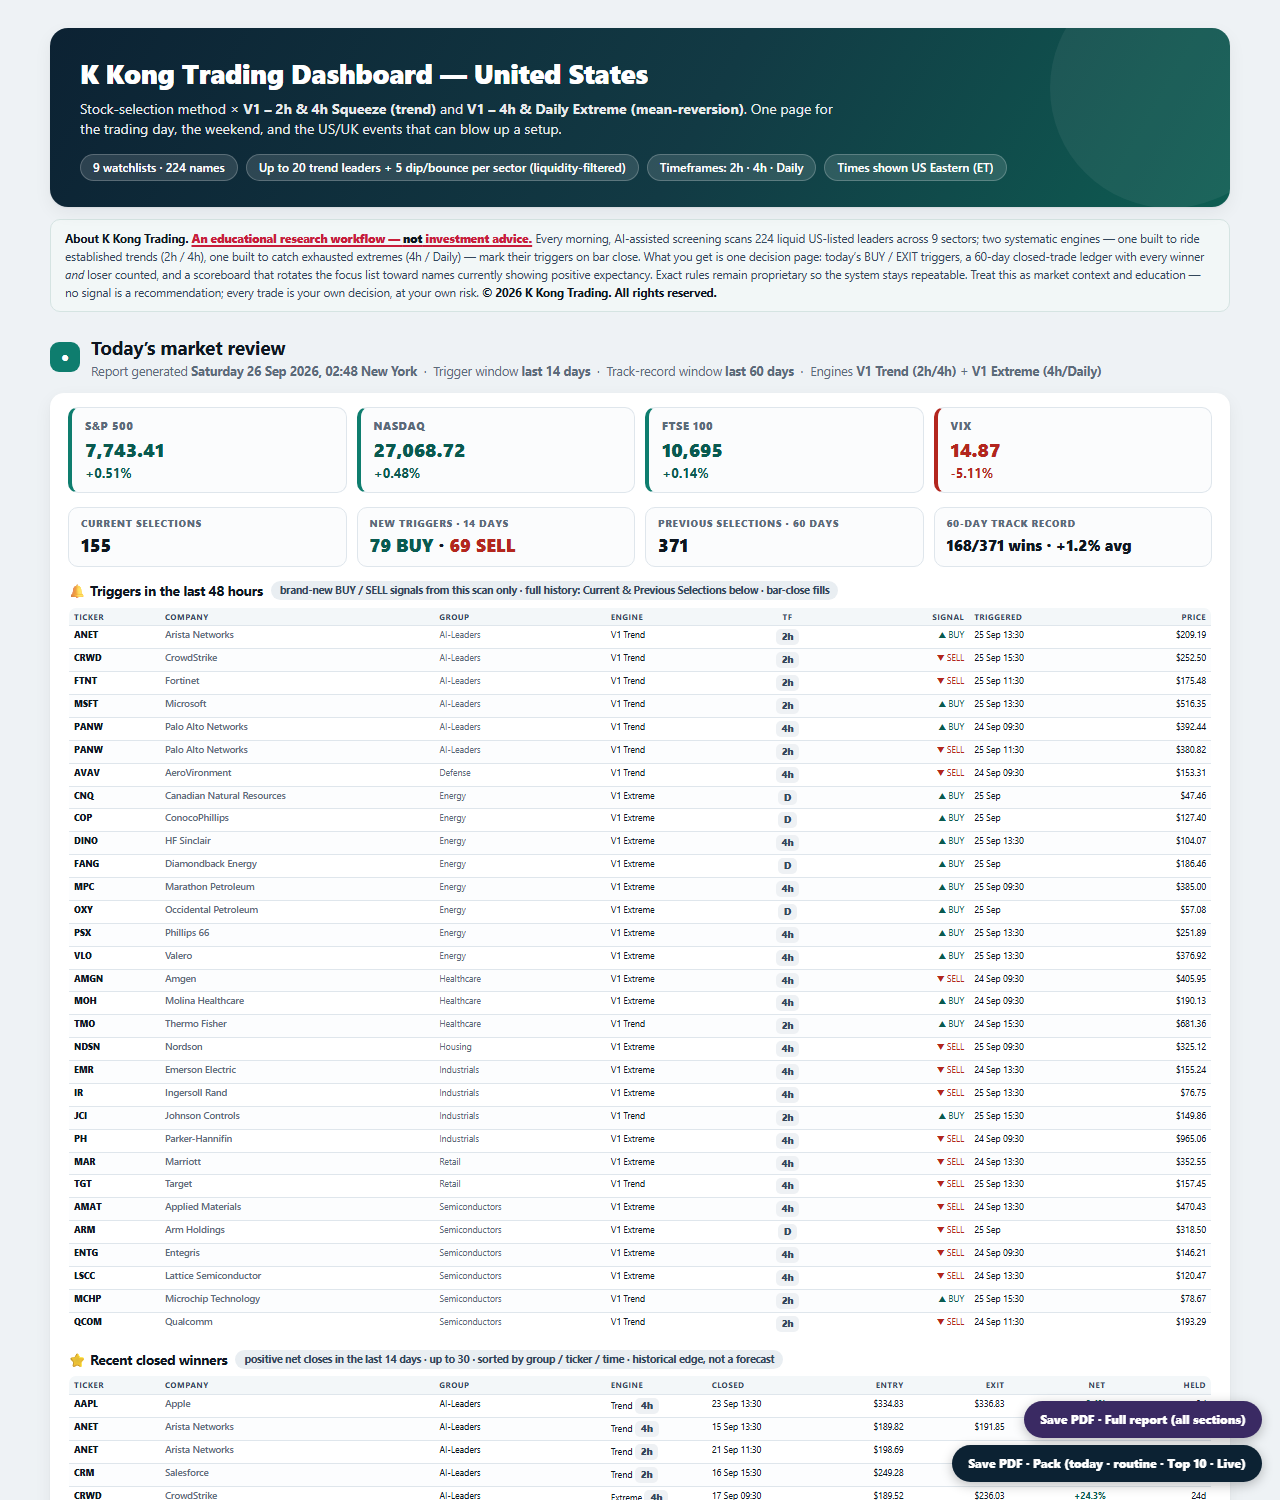Click Microchip Technology company name

pyautogui.click(x=212, y=1299)
